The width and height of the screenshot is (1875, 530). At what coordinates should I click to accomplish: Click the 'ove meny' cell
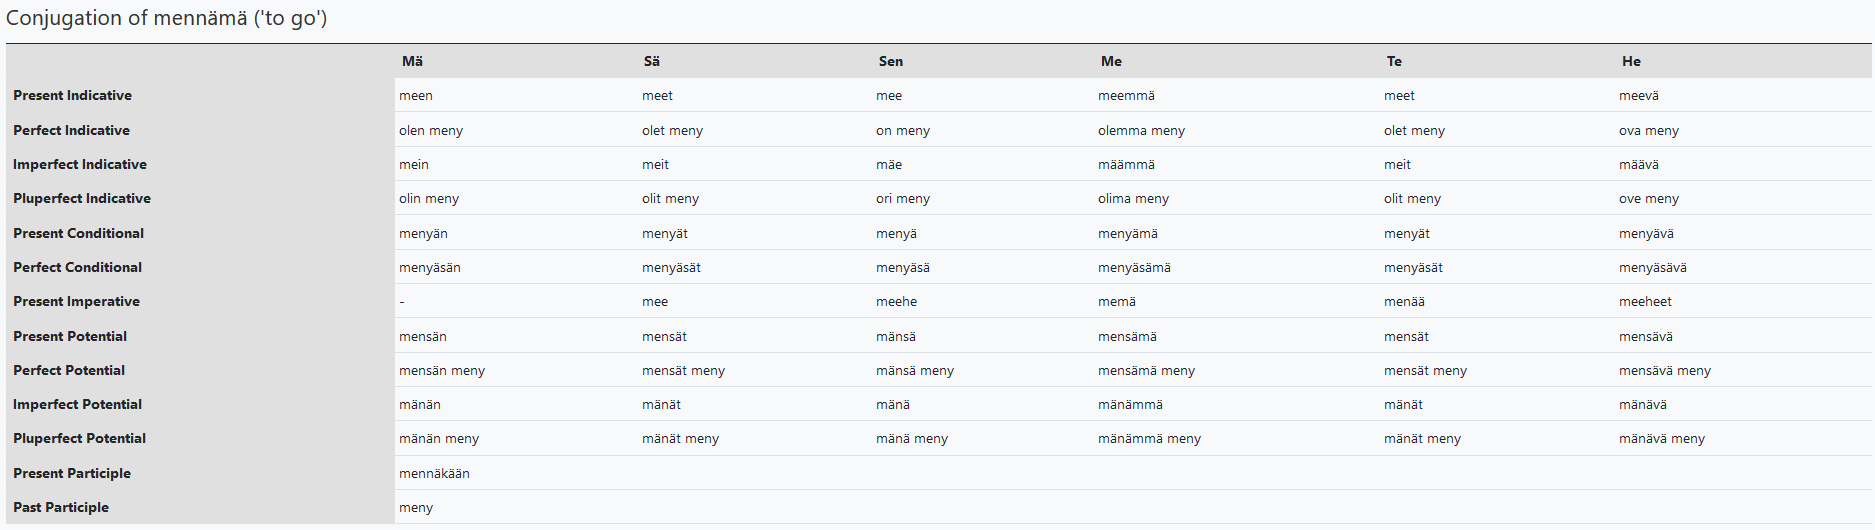1648,199
